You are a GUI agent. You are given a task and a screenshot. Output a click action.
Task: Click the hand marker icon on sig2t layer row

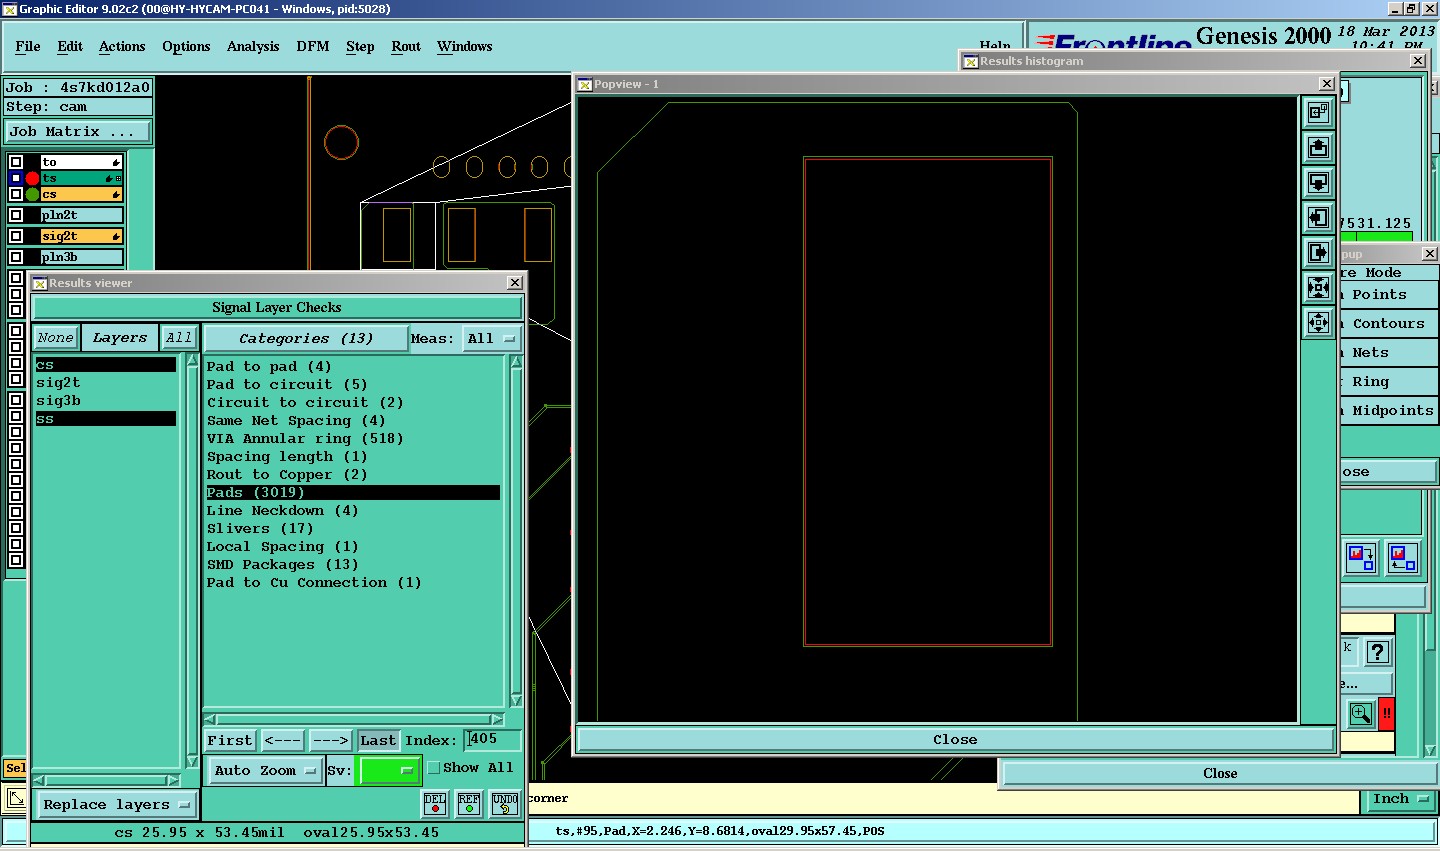[x=116, y=237]
